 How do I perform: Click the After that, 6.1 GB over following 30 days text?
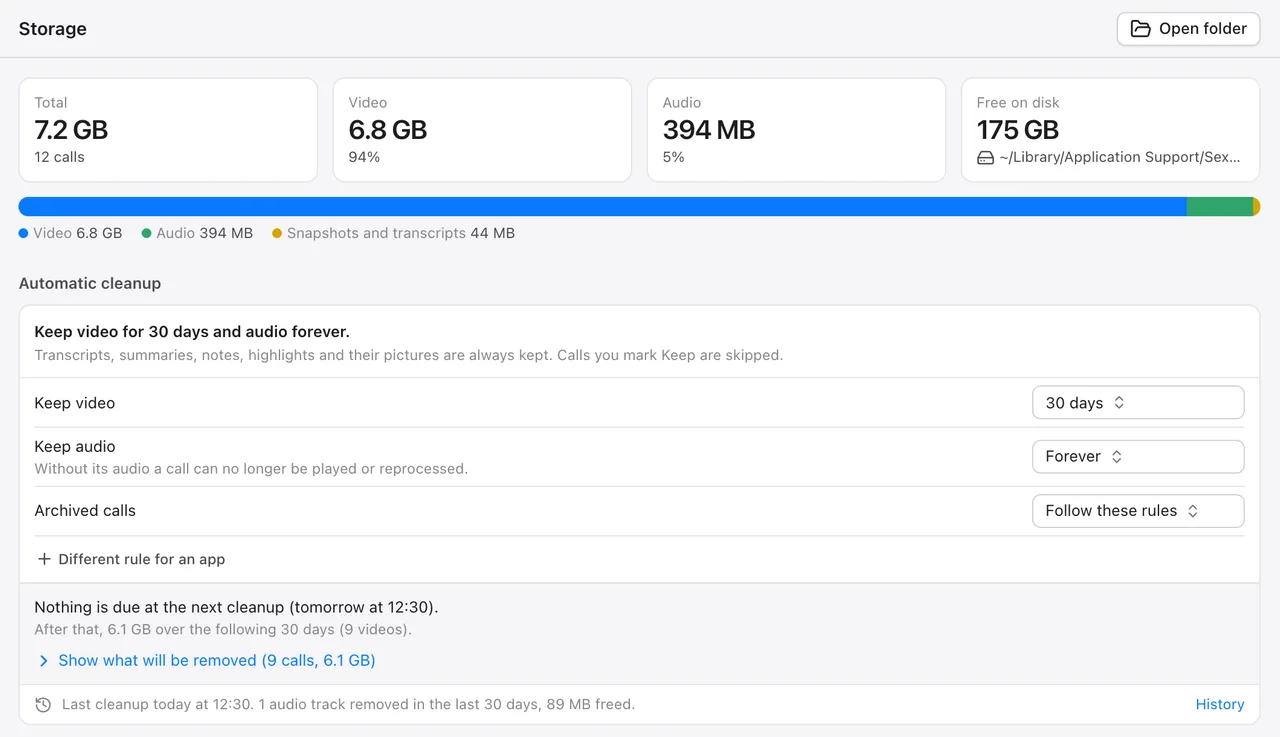(223, 629)
